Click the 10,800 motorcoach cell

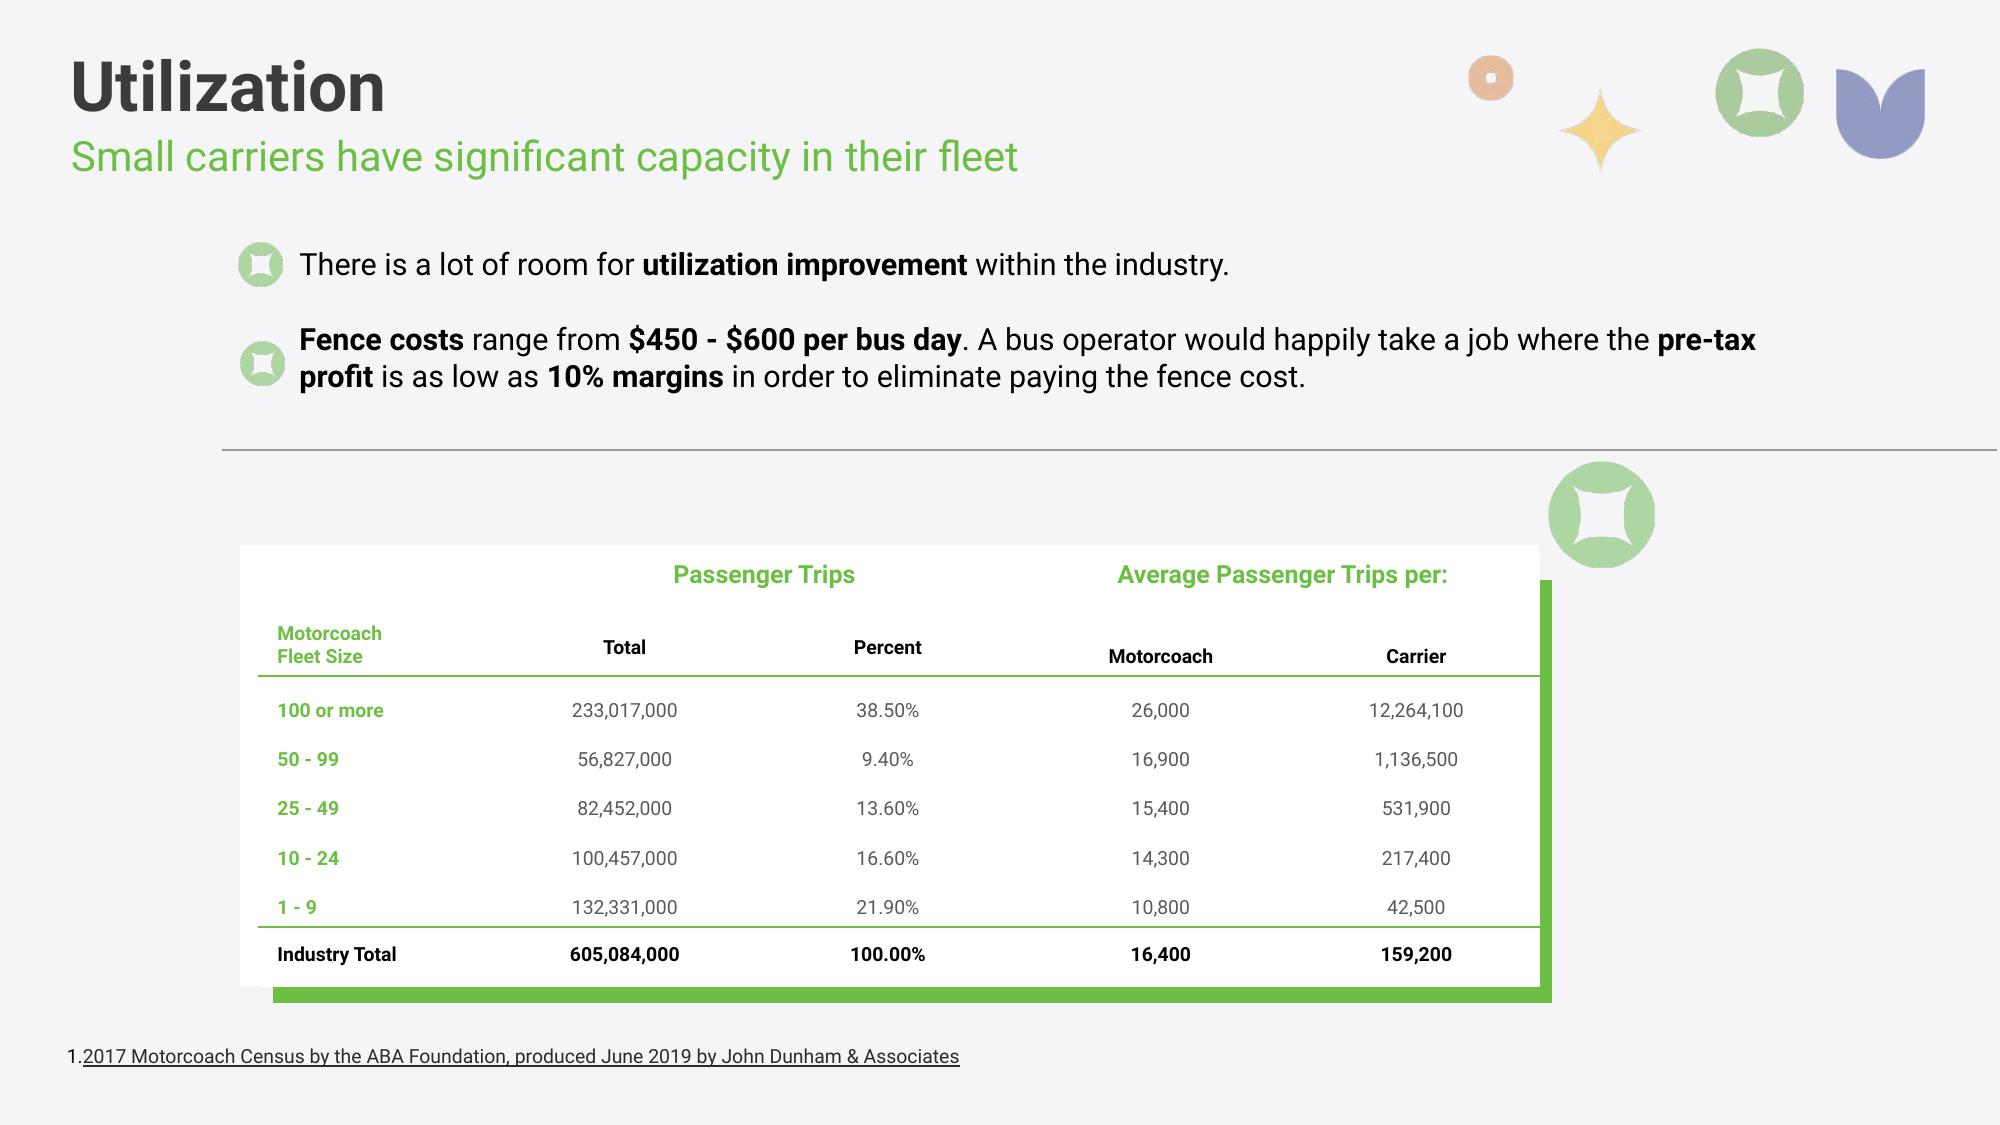tap(1160, 907)
